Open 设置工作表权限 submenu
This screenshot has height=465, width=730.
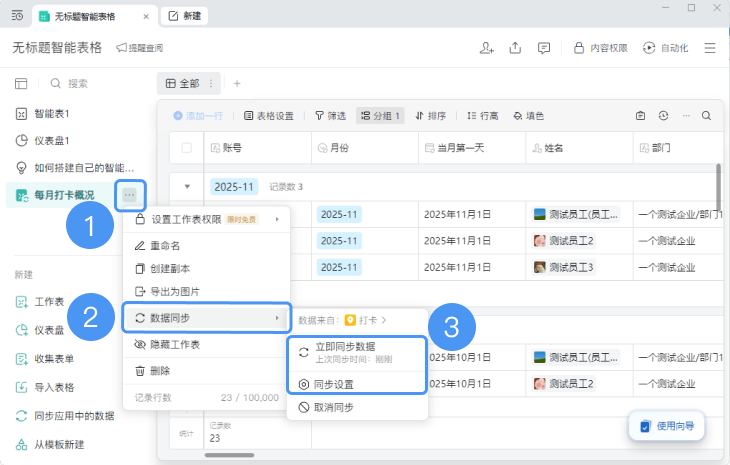coord(206,219)
